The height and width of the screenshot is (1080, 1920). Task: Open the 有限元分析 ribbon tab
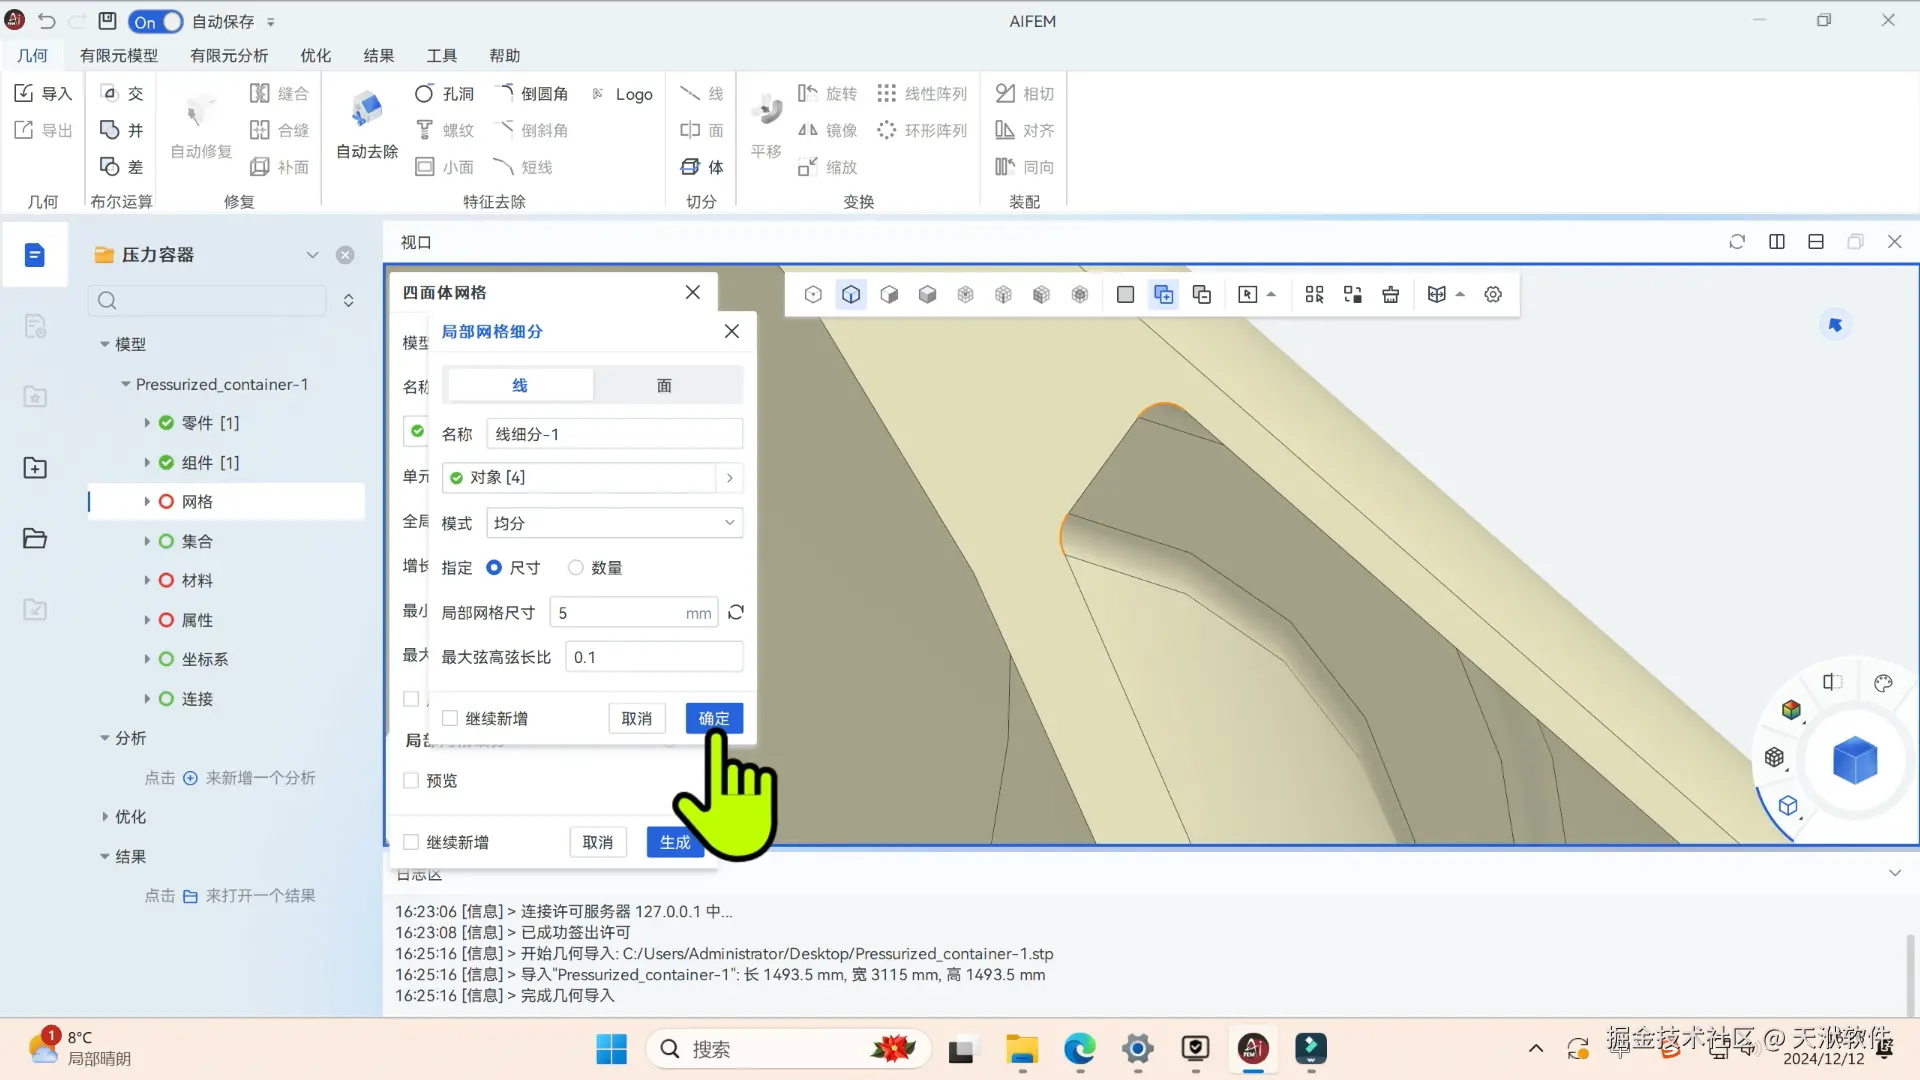(x=229, y=56)
